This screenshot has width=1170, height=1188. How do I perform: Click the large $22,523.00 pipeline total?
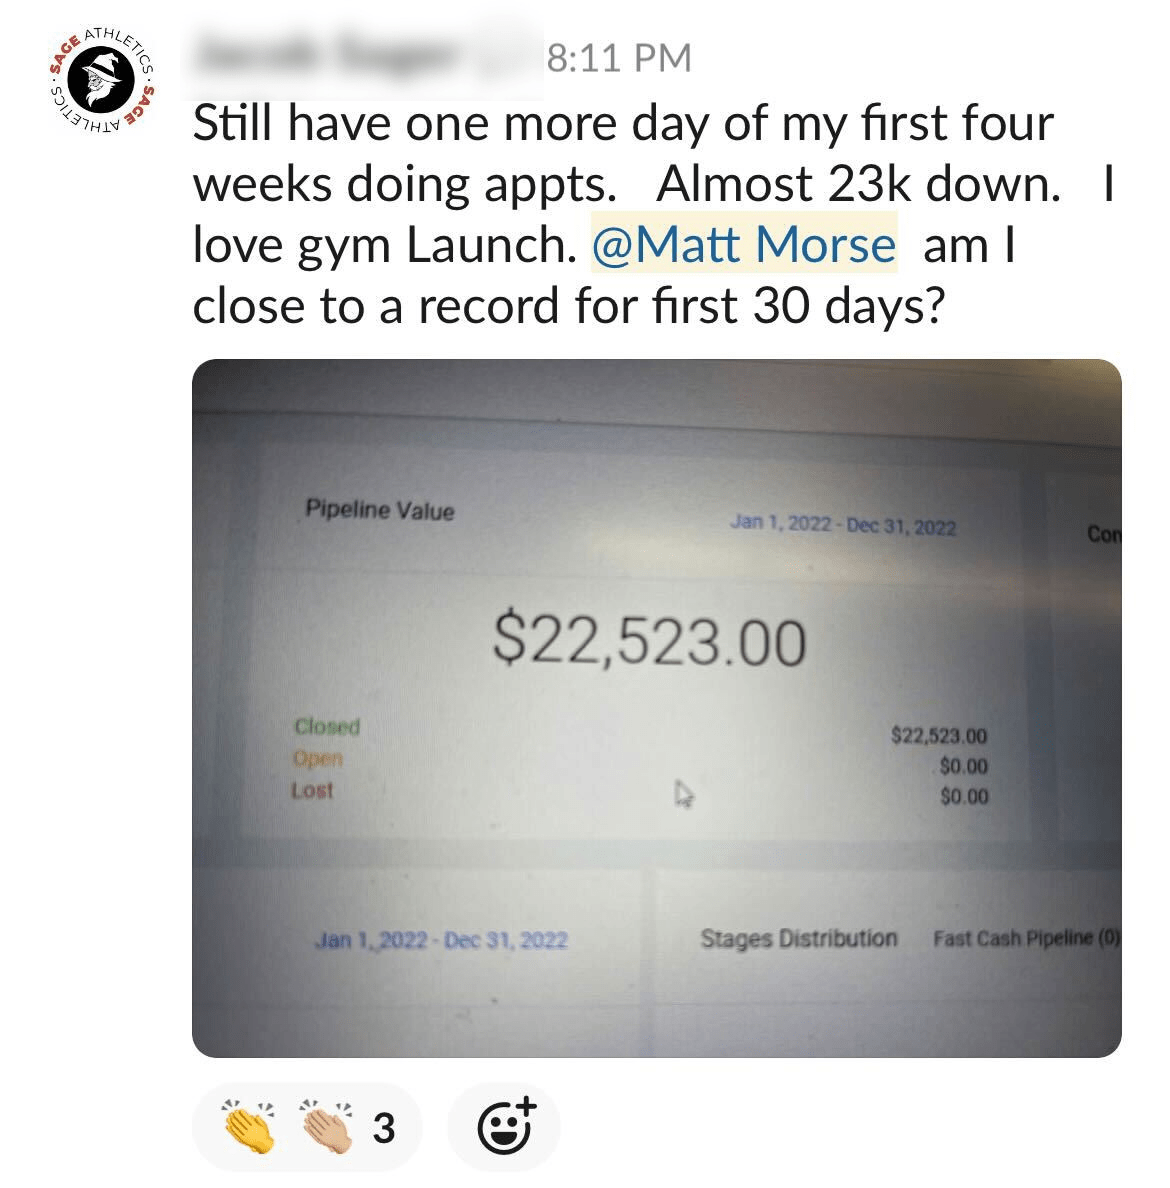[x=649, y=640]
